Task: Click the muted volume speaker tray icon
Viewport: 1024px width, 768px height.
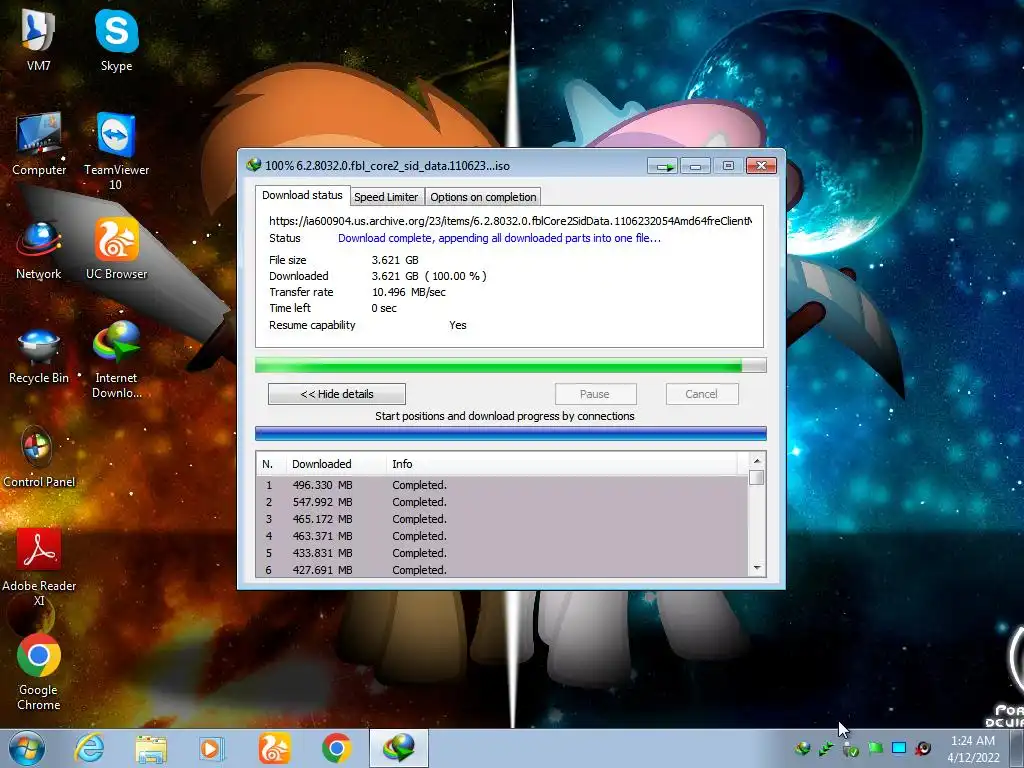Action: (923, 748)
